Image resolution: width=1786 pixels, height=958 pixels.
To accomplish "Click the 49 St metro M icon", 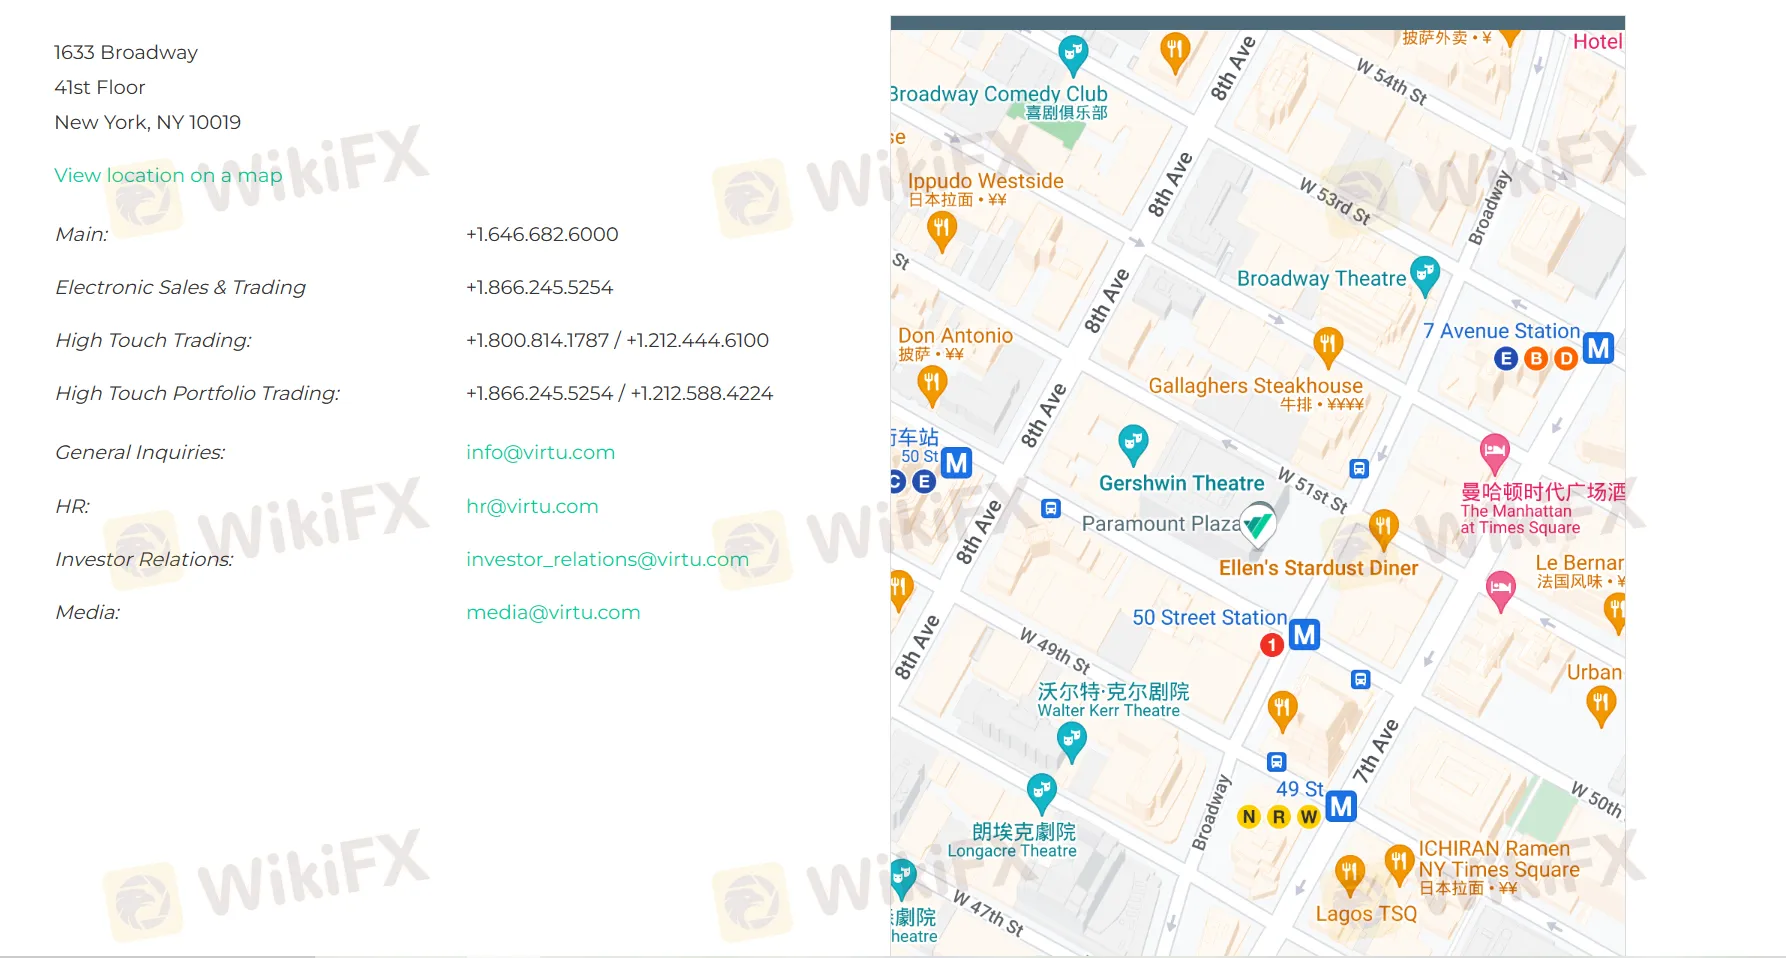I will (1341, 805).
